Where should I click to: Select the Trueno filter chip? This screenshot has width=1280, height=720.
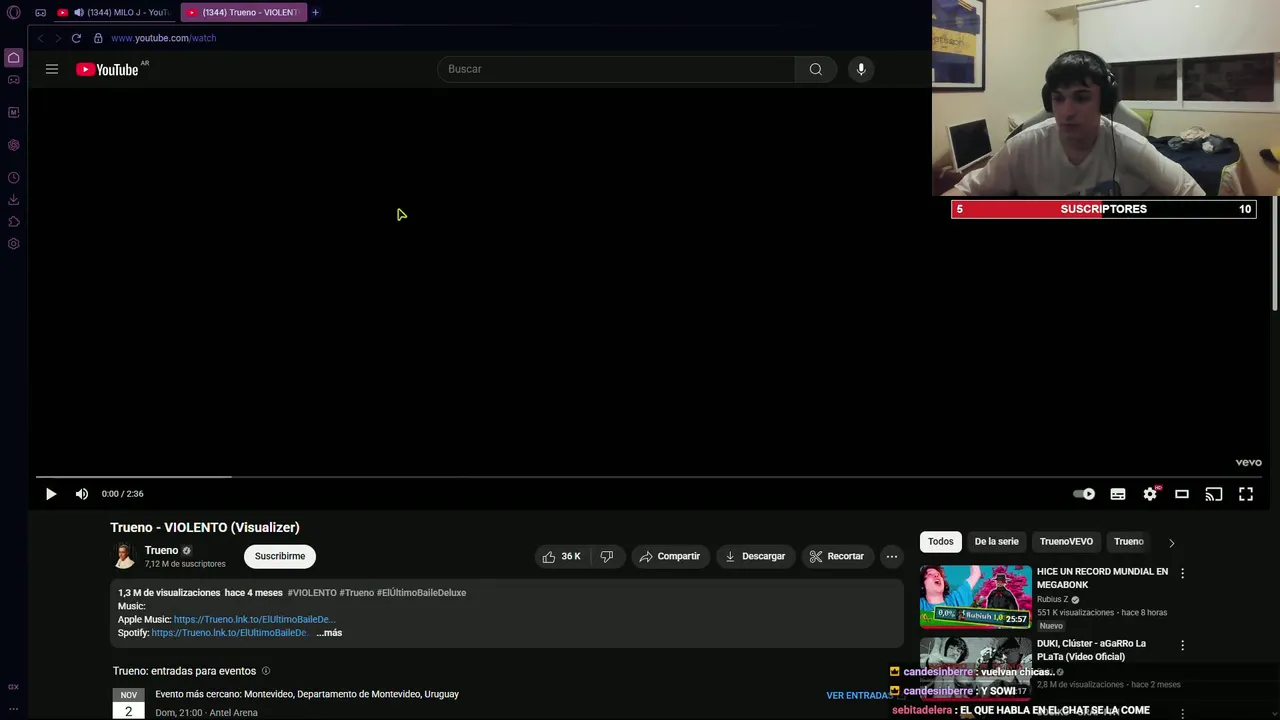[1129, 542]
